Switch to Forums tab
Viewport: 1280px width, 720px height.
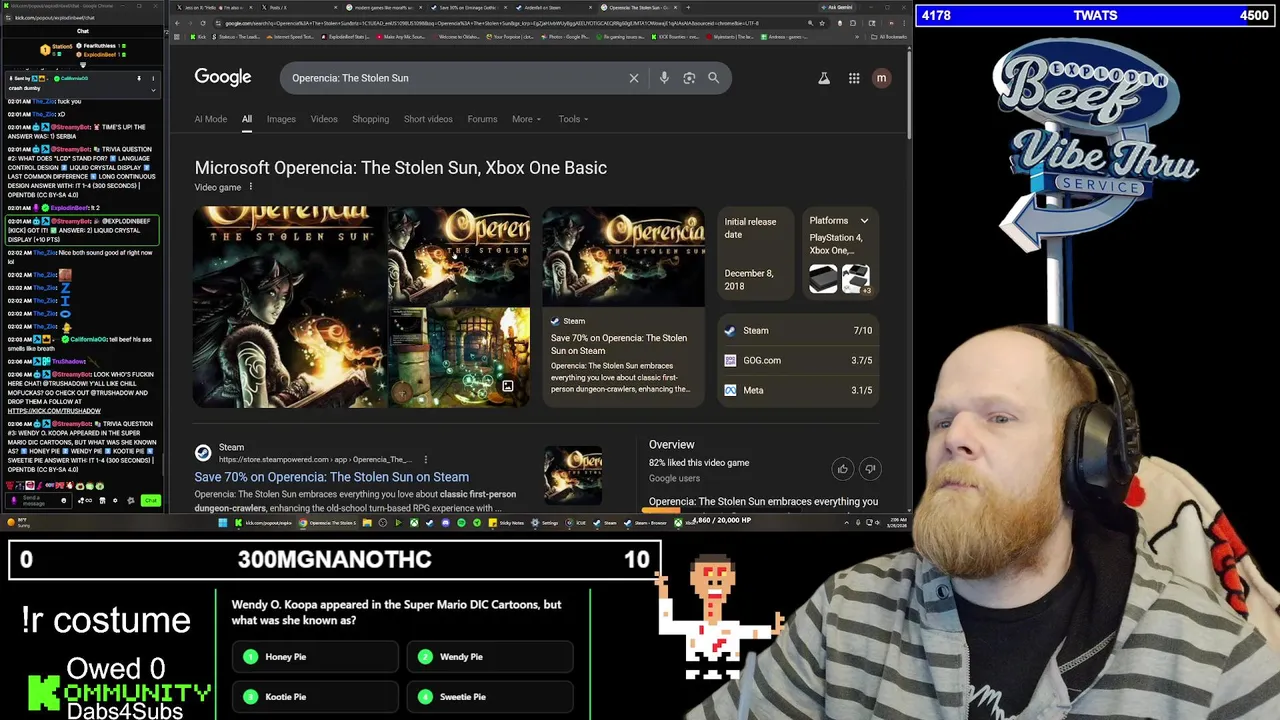click(x=482, y=119)
